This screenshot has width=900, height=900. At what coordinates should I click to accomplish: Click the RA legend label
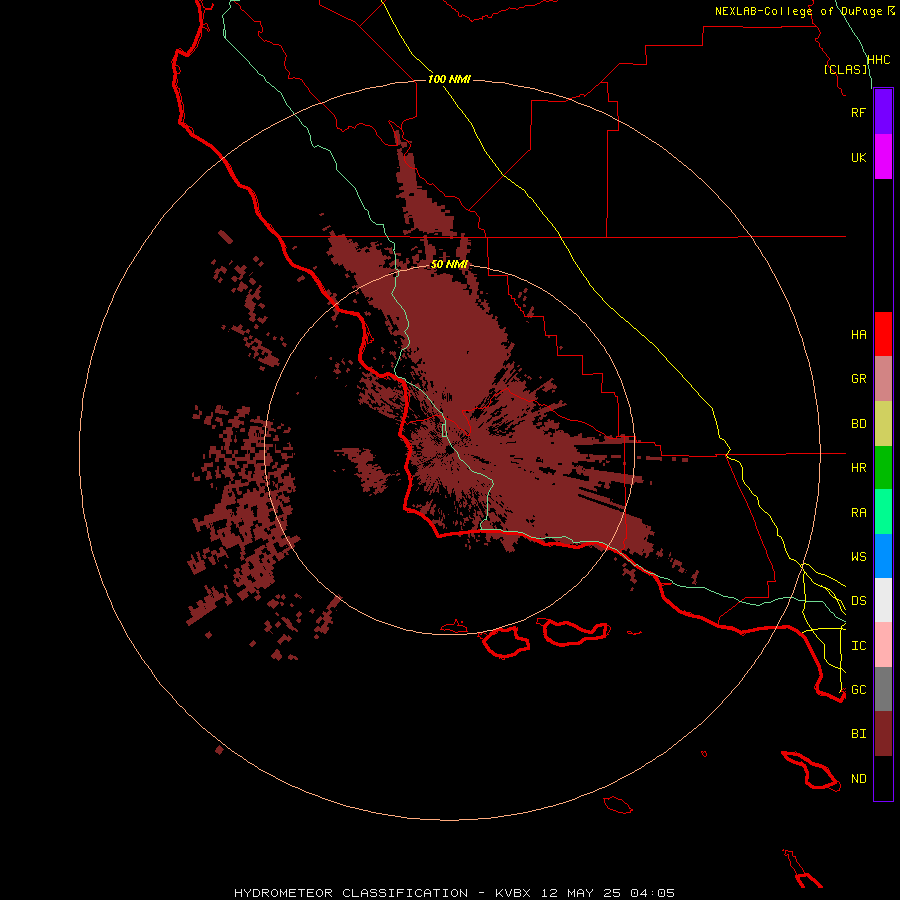[858, 513]
